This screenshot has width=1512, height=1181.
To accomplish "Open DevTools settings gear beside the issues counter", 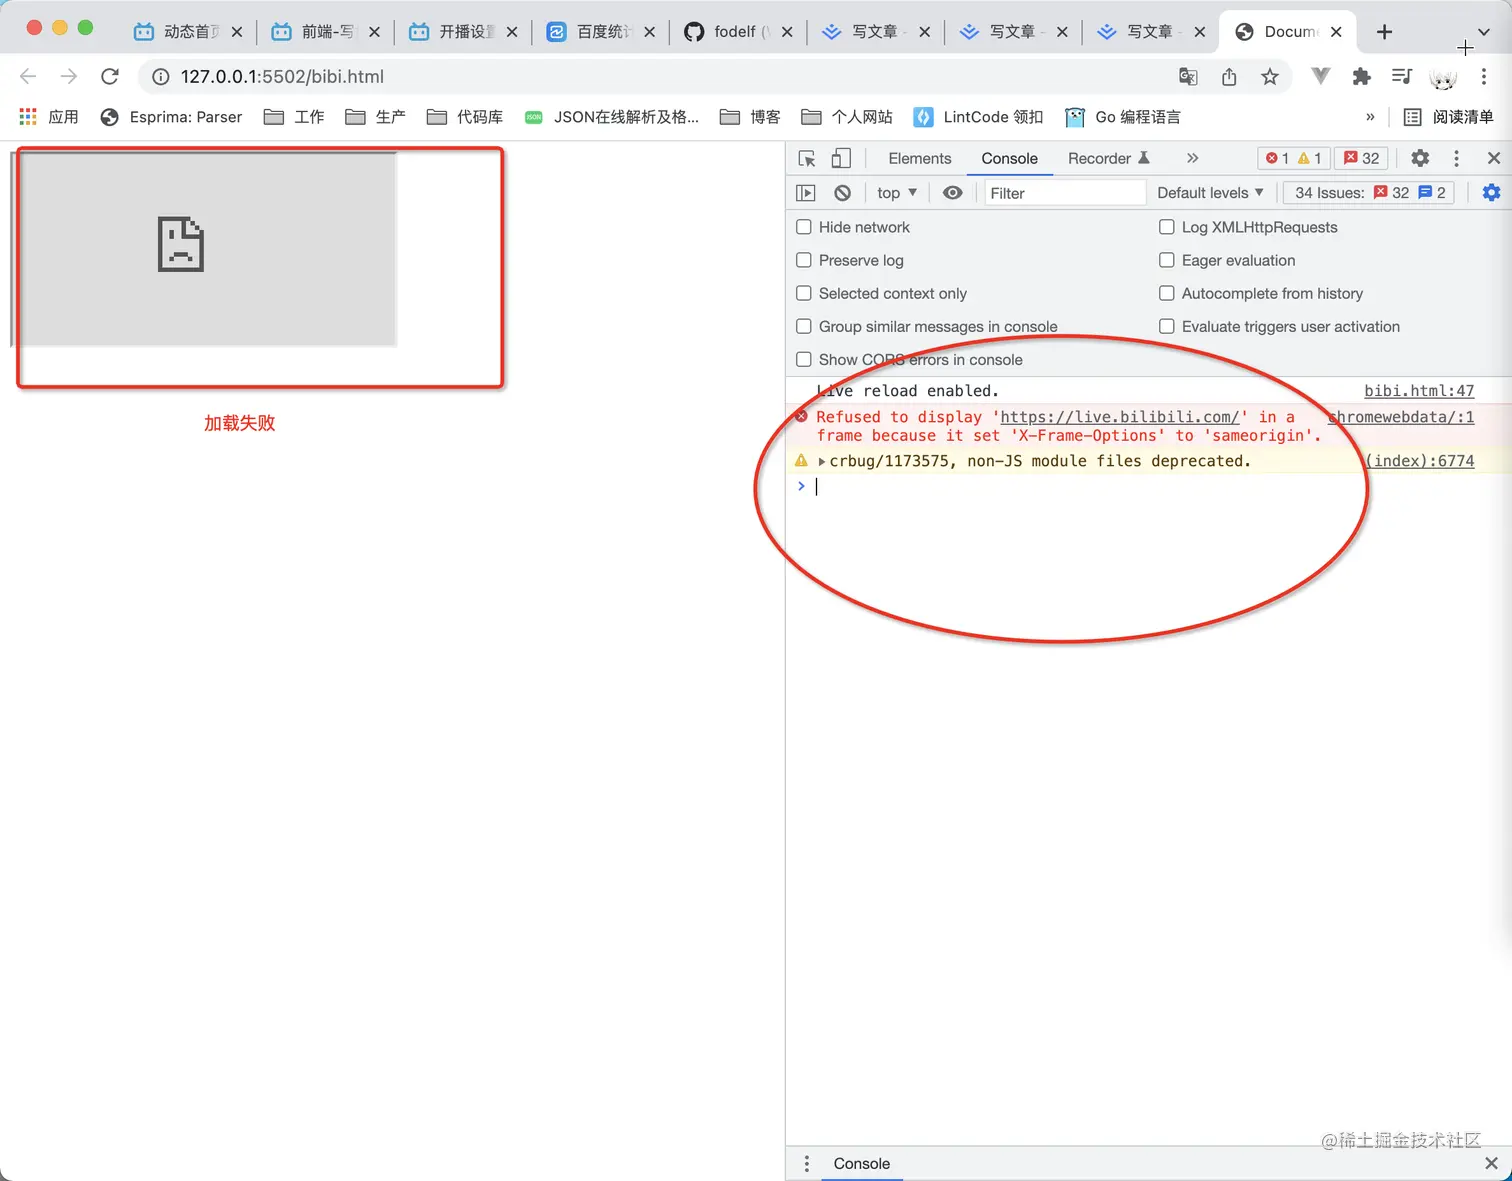I will (1420, 158).
